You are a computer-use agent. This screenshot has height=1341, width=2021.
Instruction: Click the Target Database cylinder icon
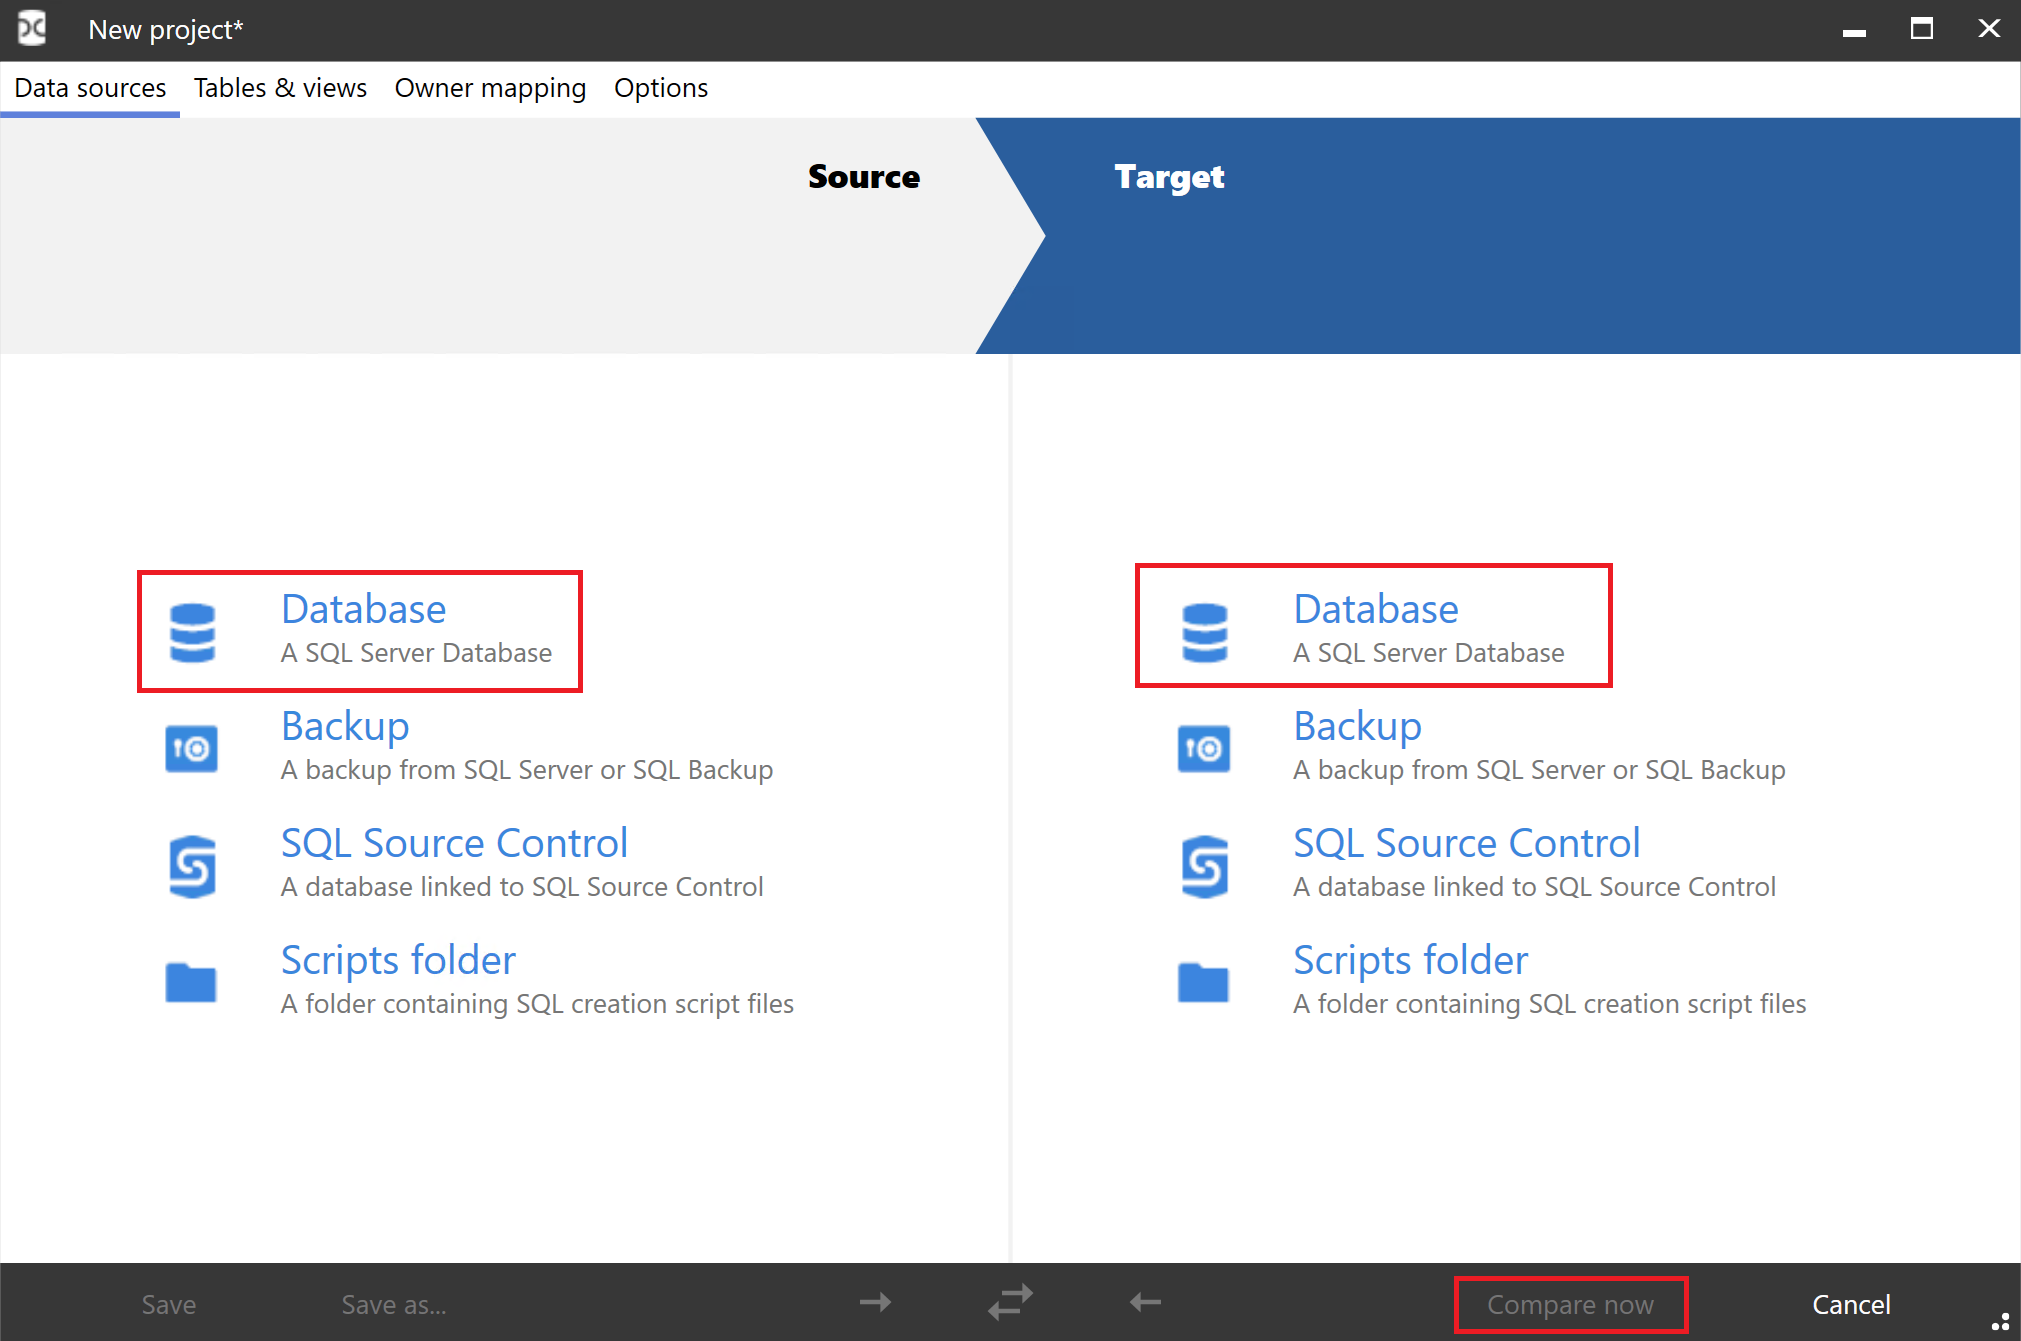pyautogui.click(x=1204, y=632)
